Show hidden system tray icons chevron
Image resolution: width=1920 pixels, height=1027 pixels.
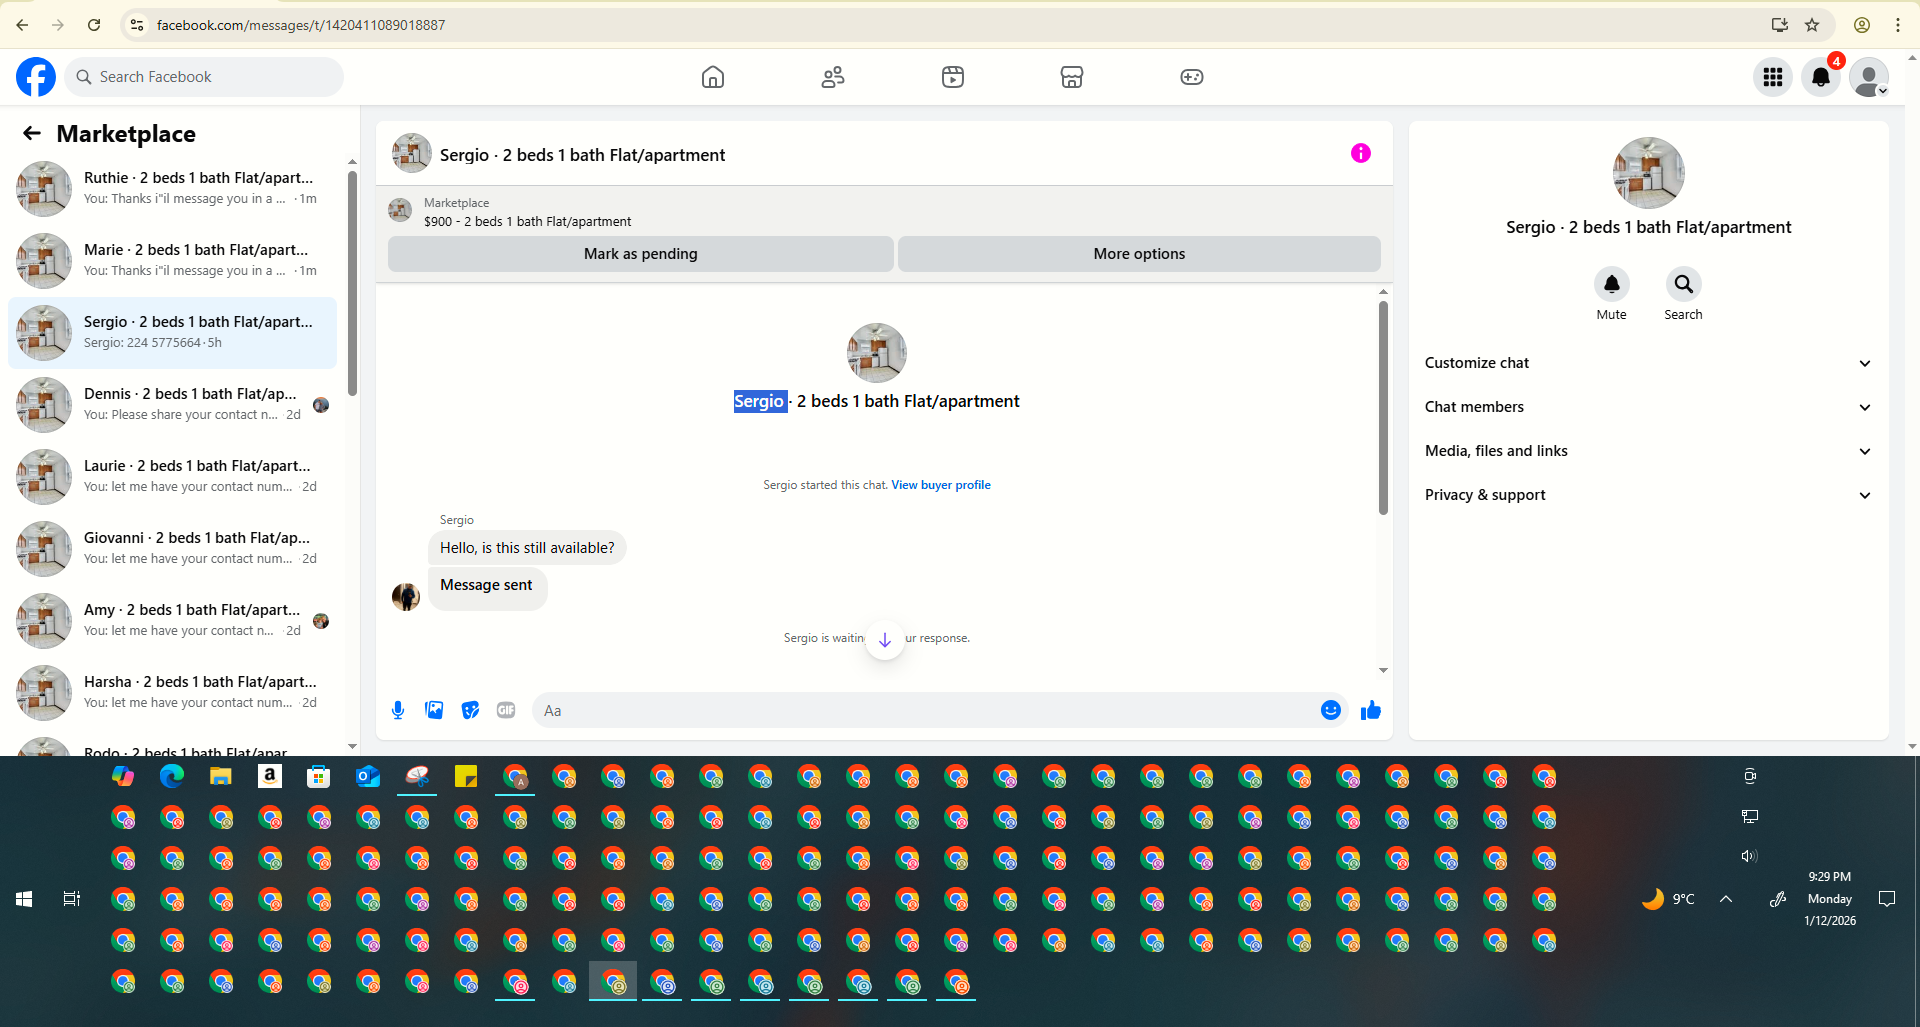[1725, 899]
